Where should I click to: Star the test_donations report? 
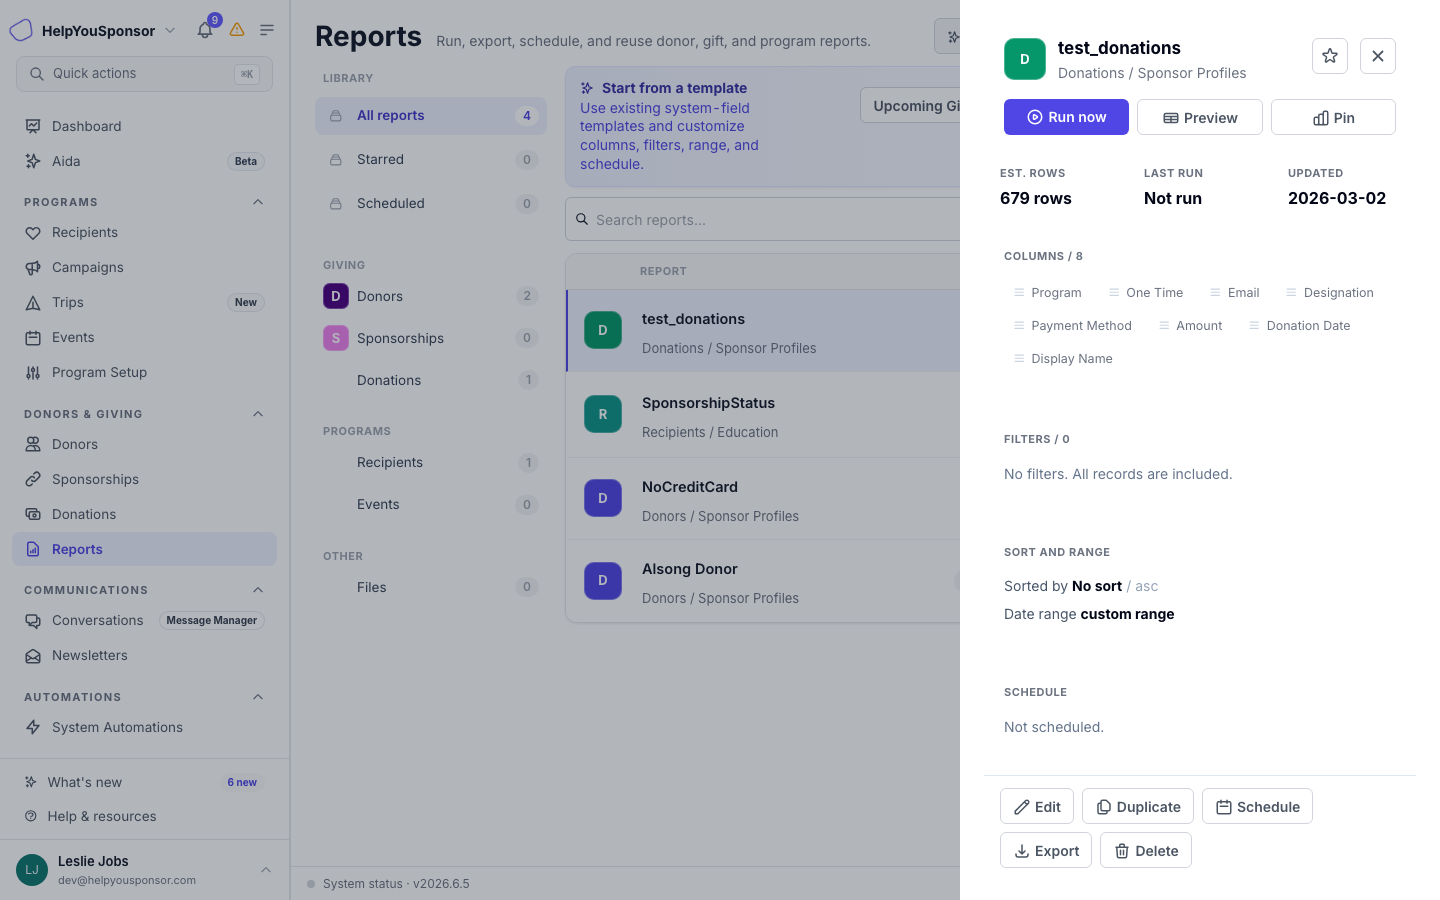(x=1330, y=56)
